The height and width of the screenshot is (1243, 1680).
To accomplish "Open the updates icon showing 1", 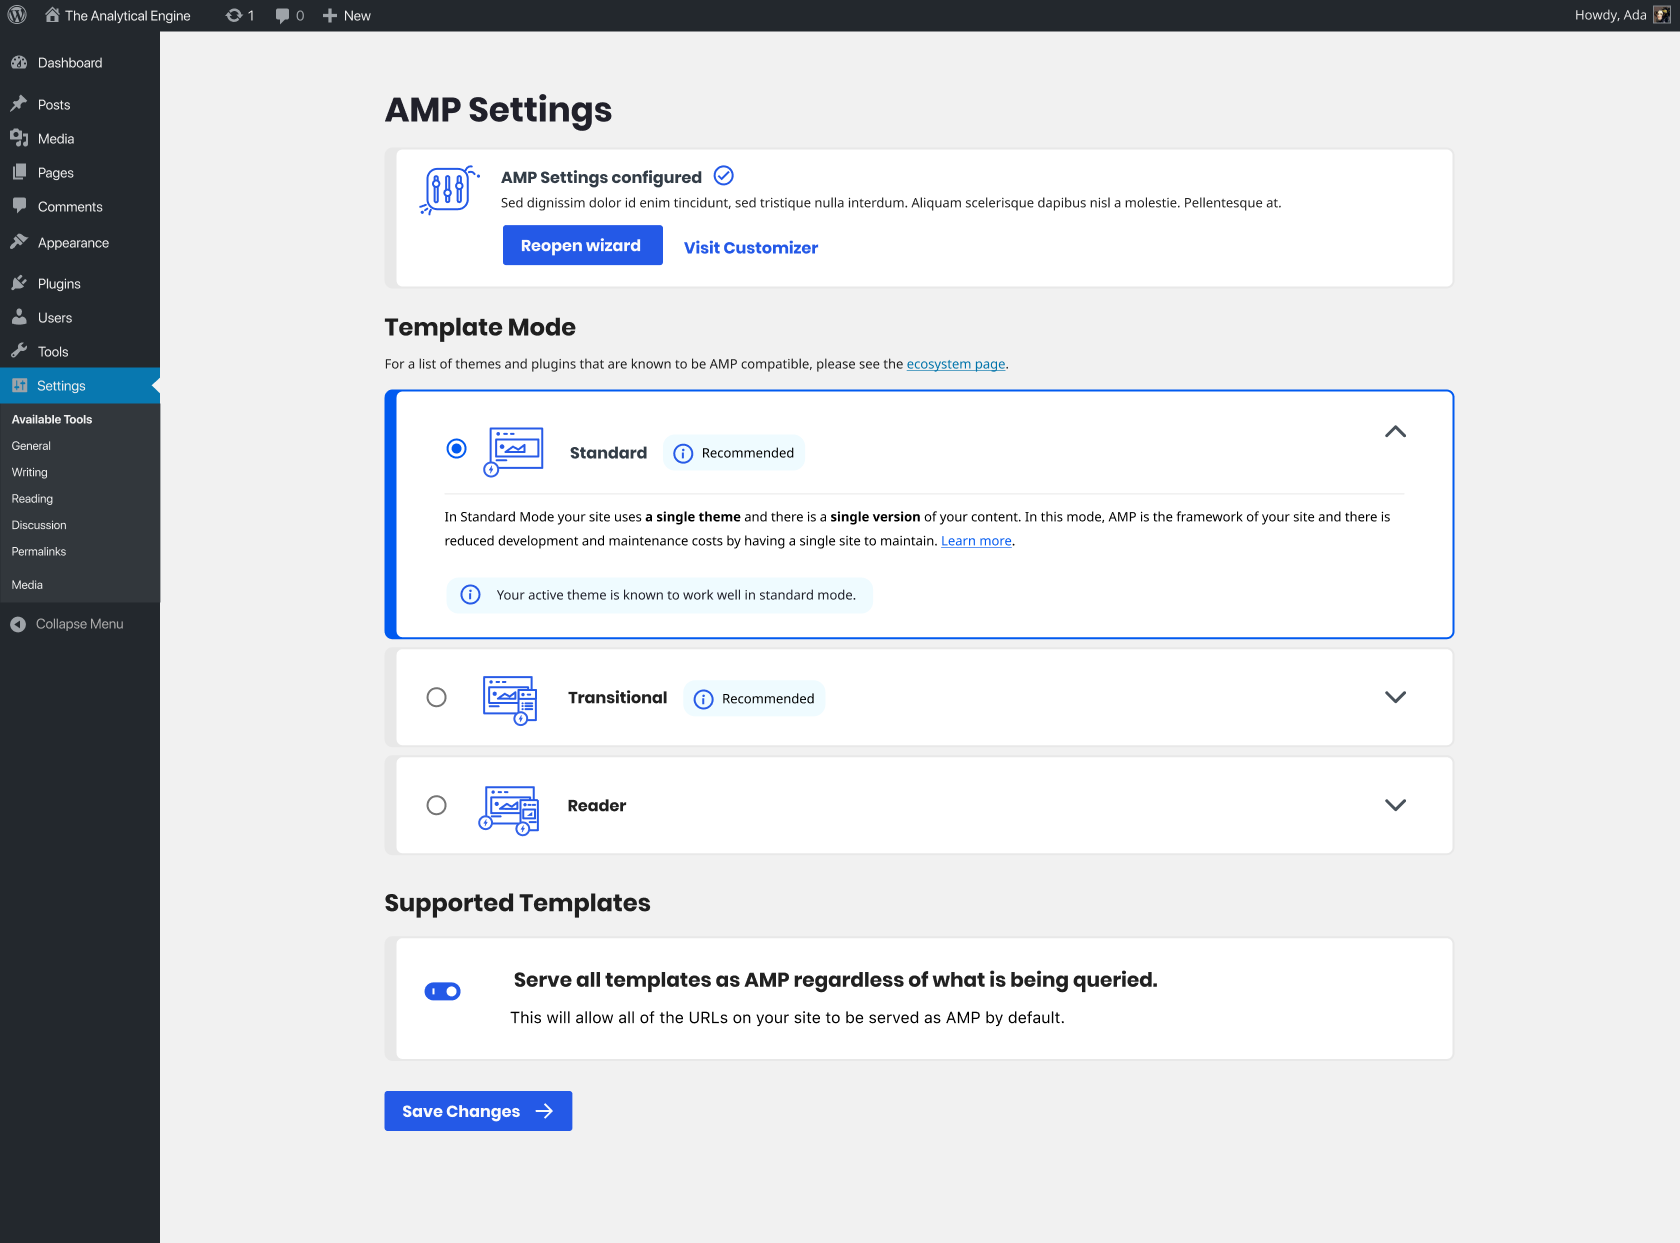I will 234,15.
